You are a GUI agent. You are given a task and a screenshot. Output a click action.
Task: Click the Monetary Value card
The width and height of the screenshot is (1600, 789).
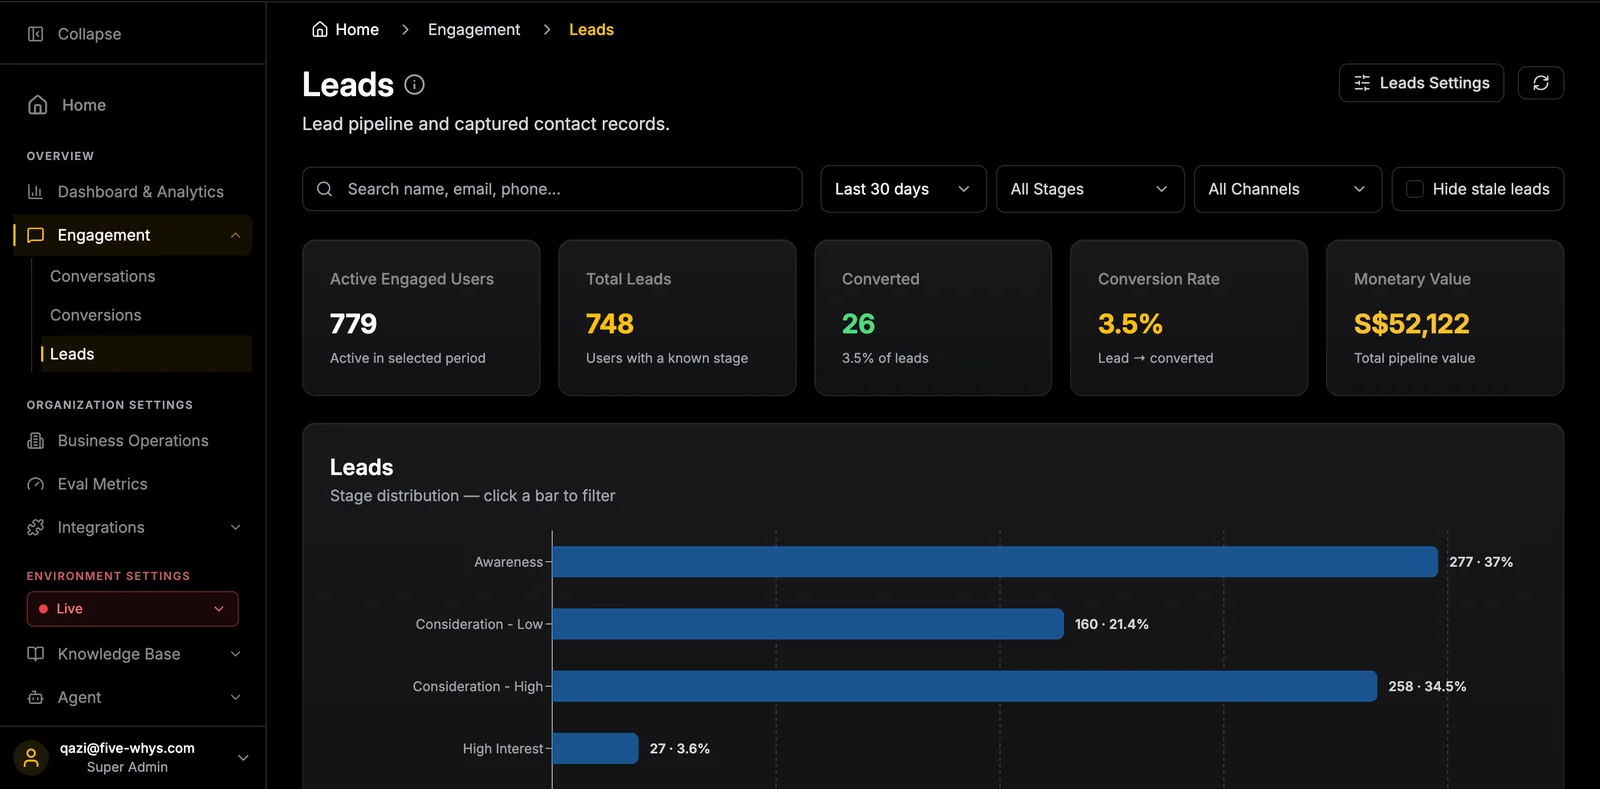point(1445,318)
